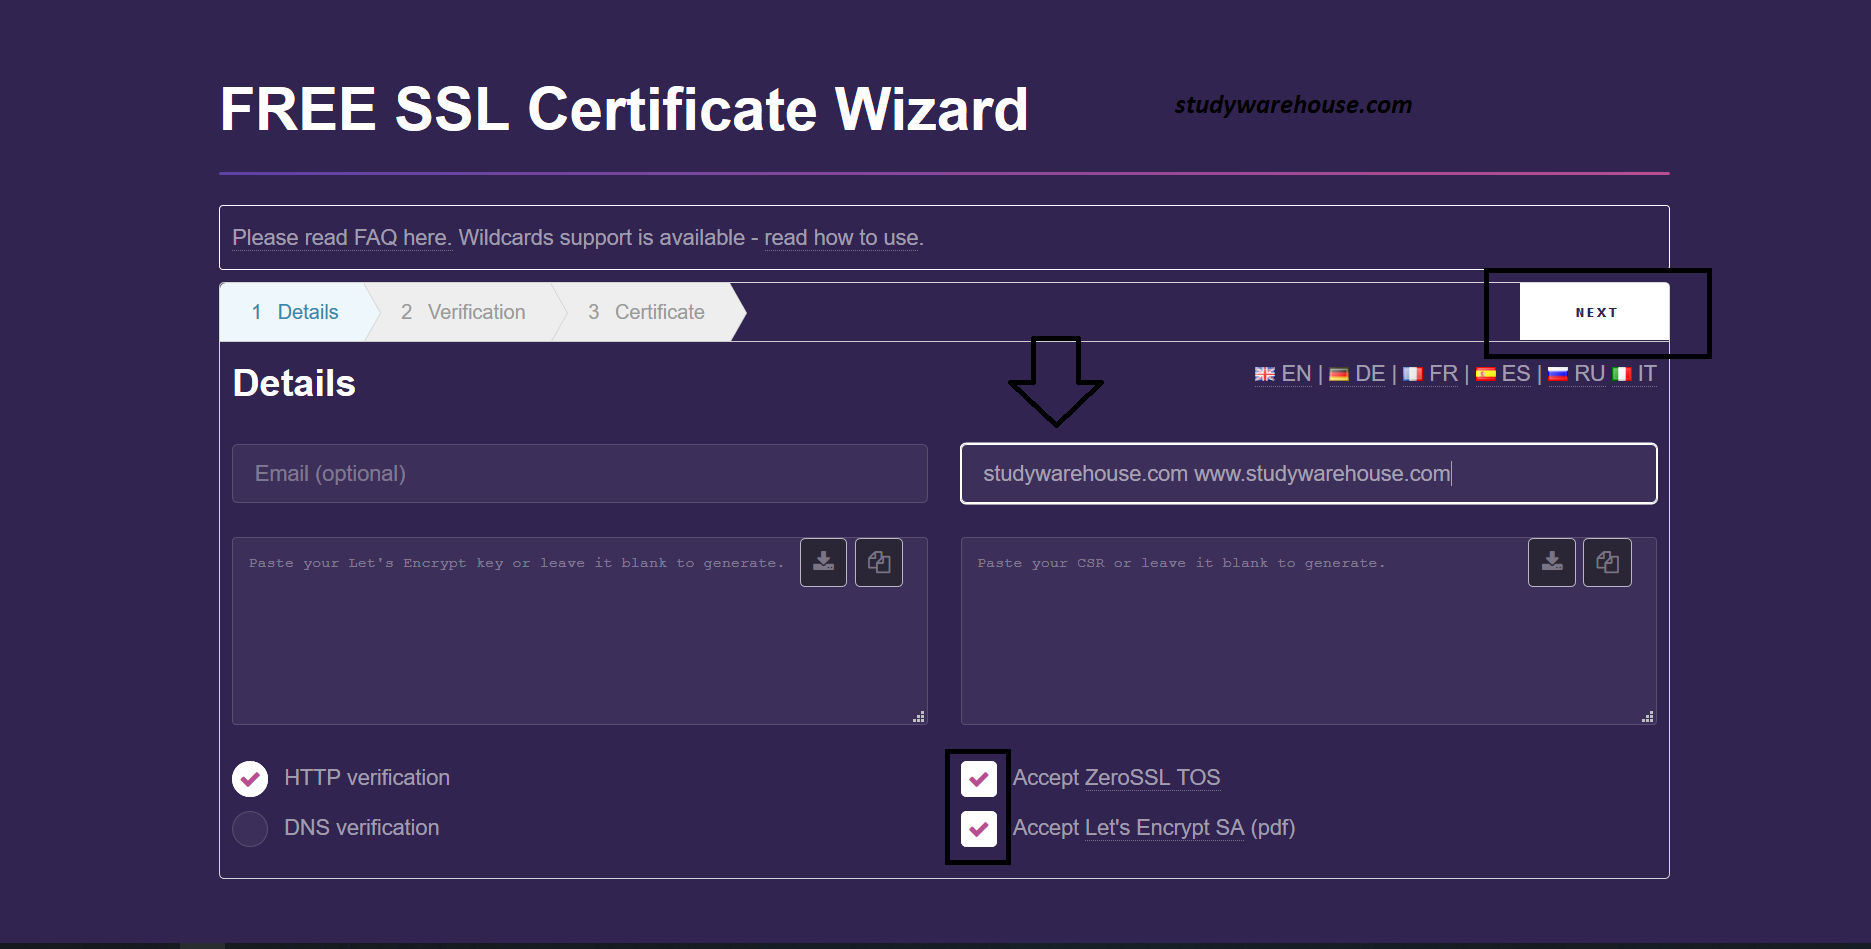The width and height of the screenshot is (1871, 949).
Task: Click the NEXT button
Action: pos(1595,312)
